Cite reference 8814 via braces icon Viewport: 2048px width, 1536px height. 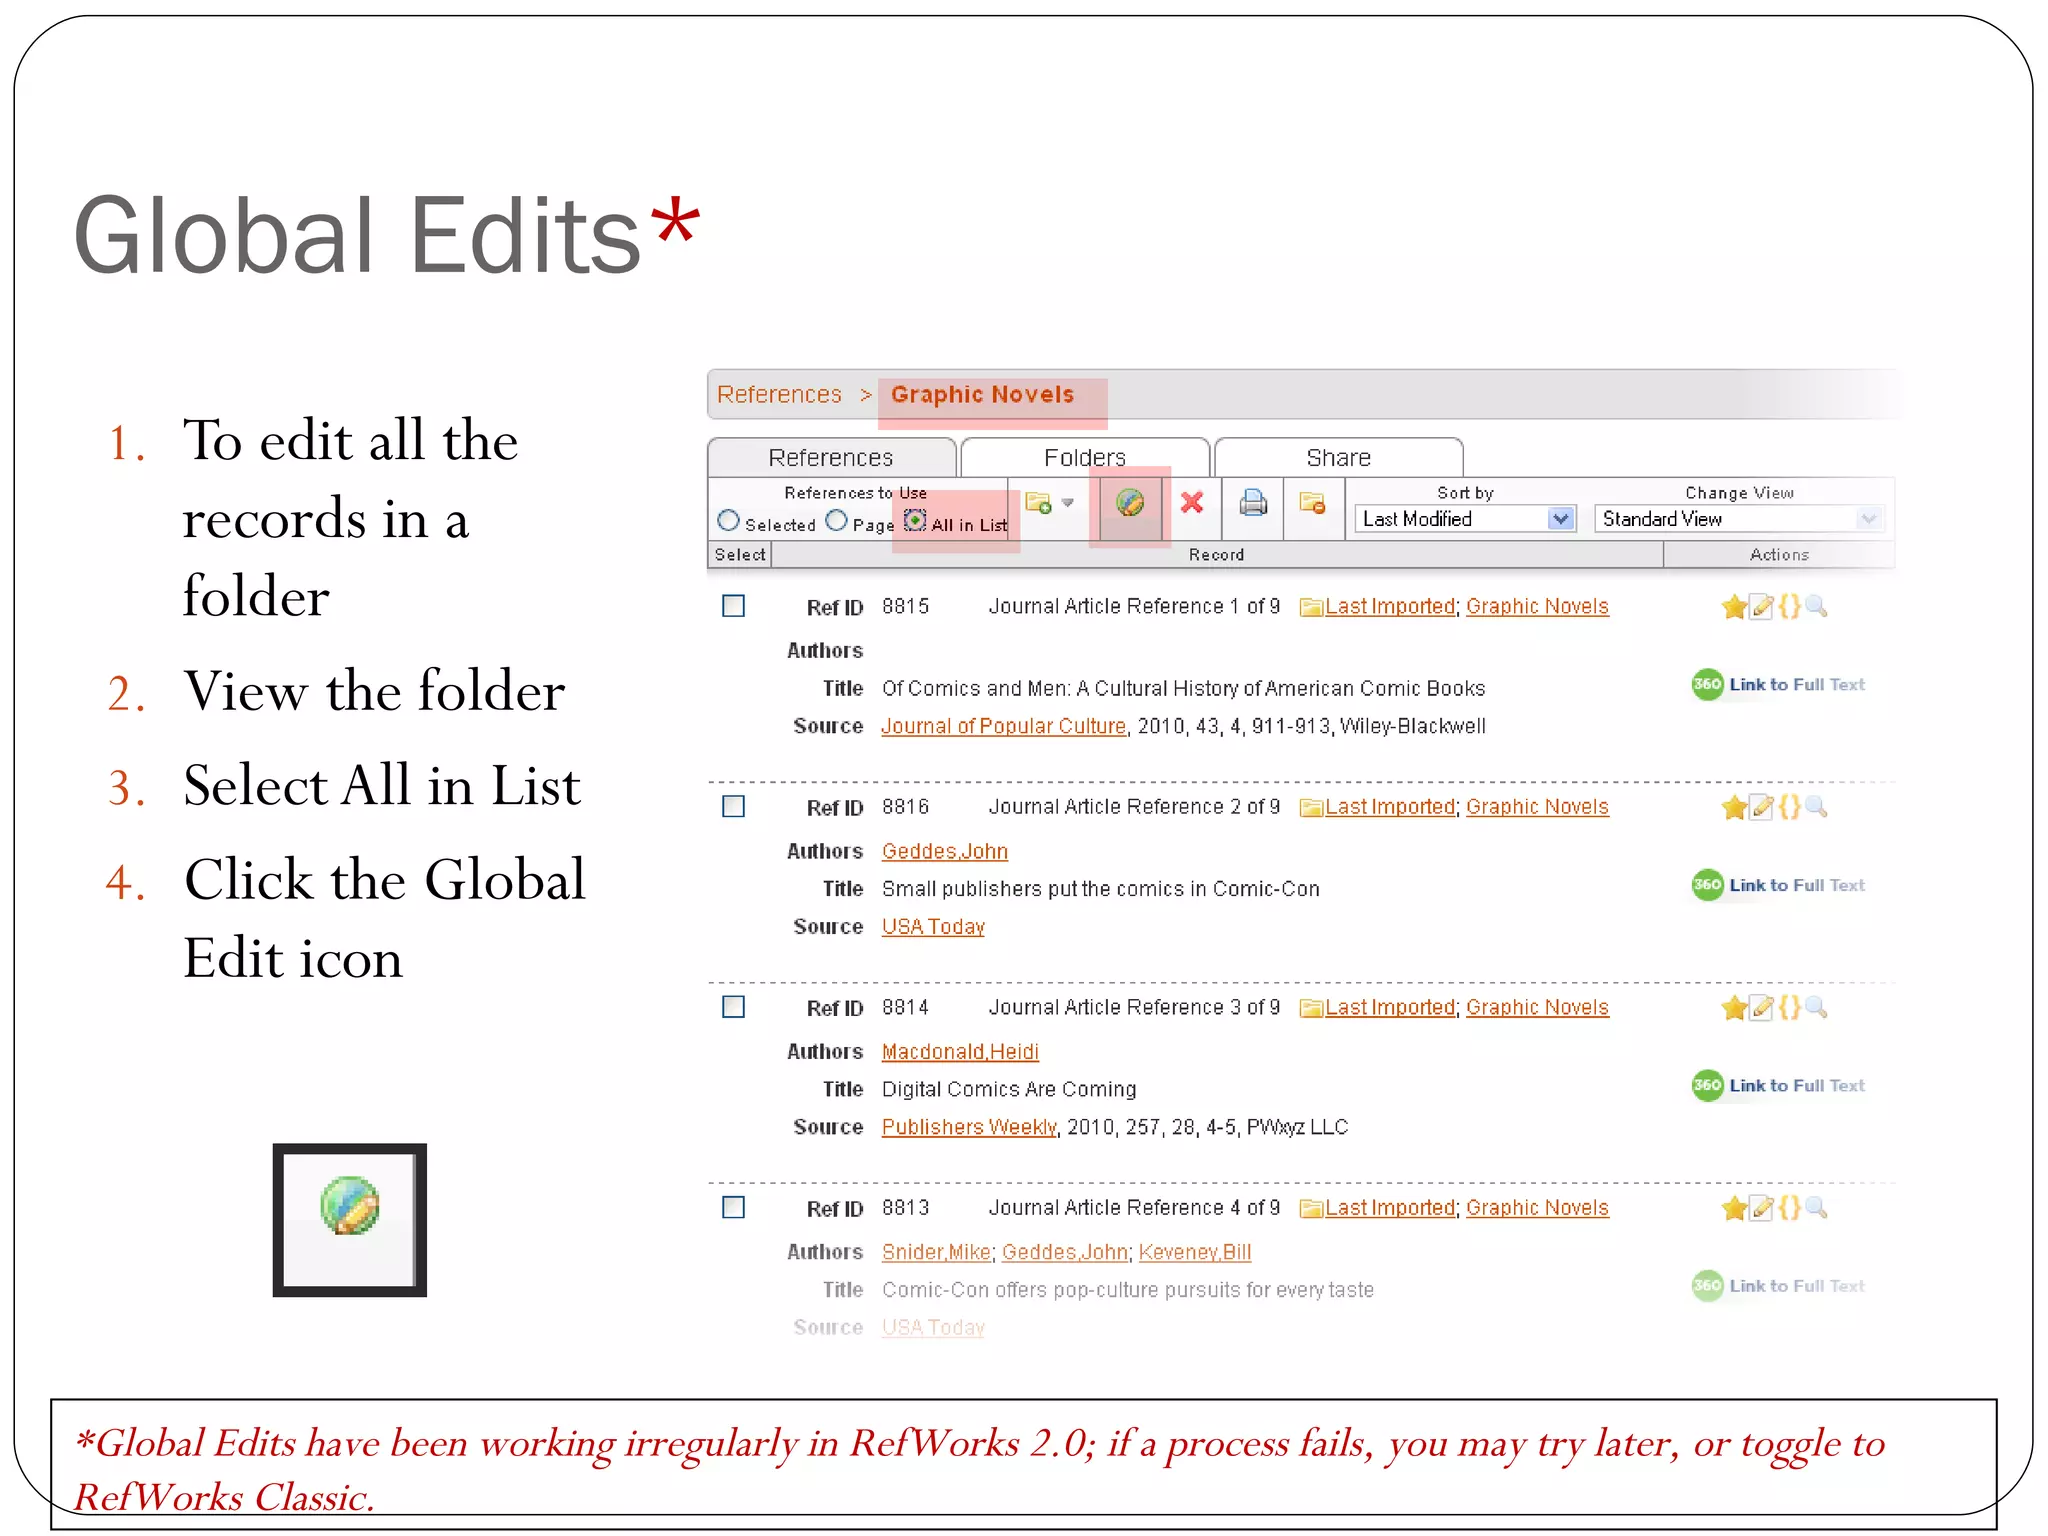click(x=1789, y=1008)
